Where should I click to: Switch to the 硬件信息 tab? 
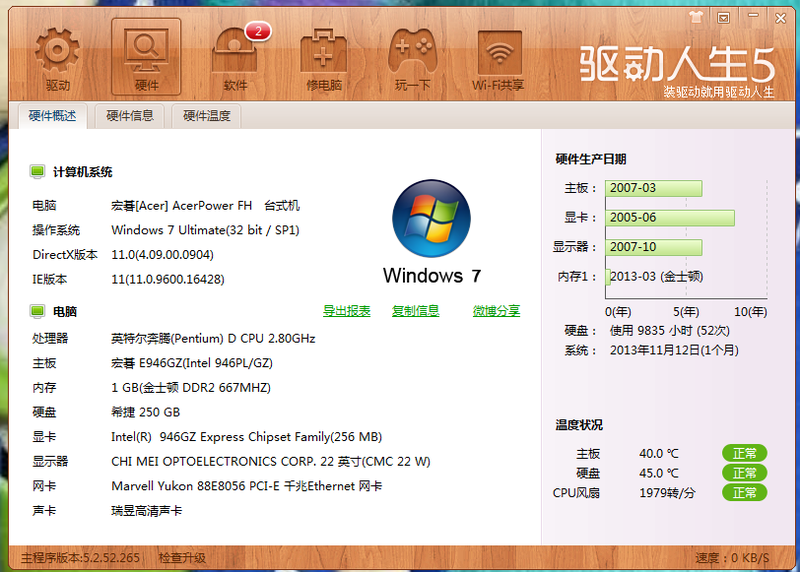(x=130, y=116)
